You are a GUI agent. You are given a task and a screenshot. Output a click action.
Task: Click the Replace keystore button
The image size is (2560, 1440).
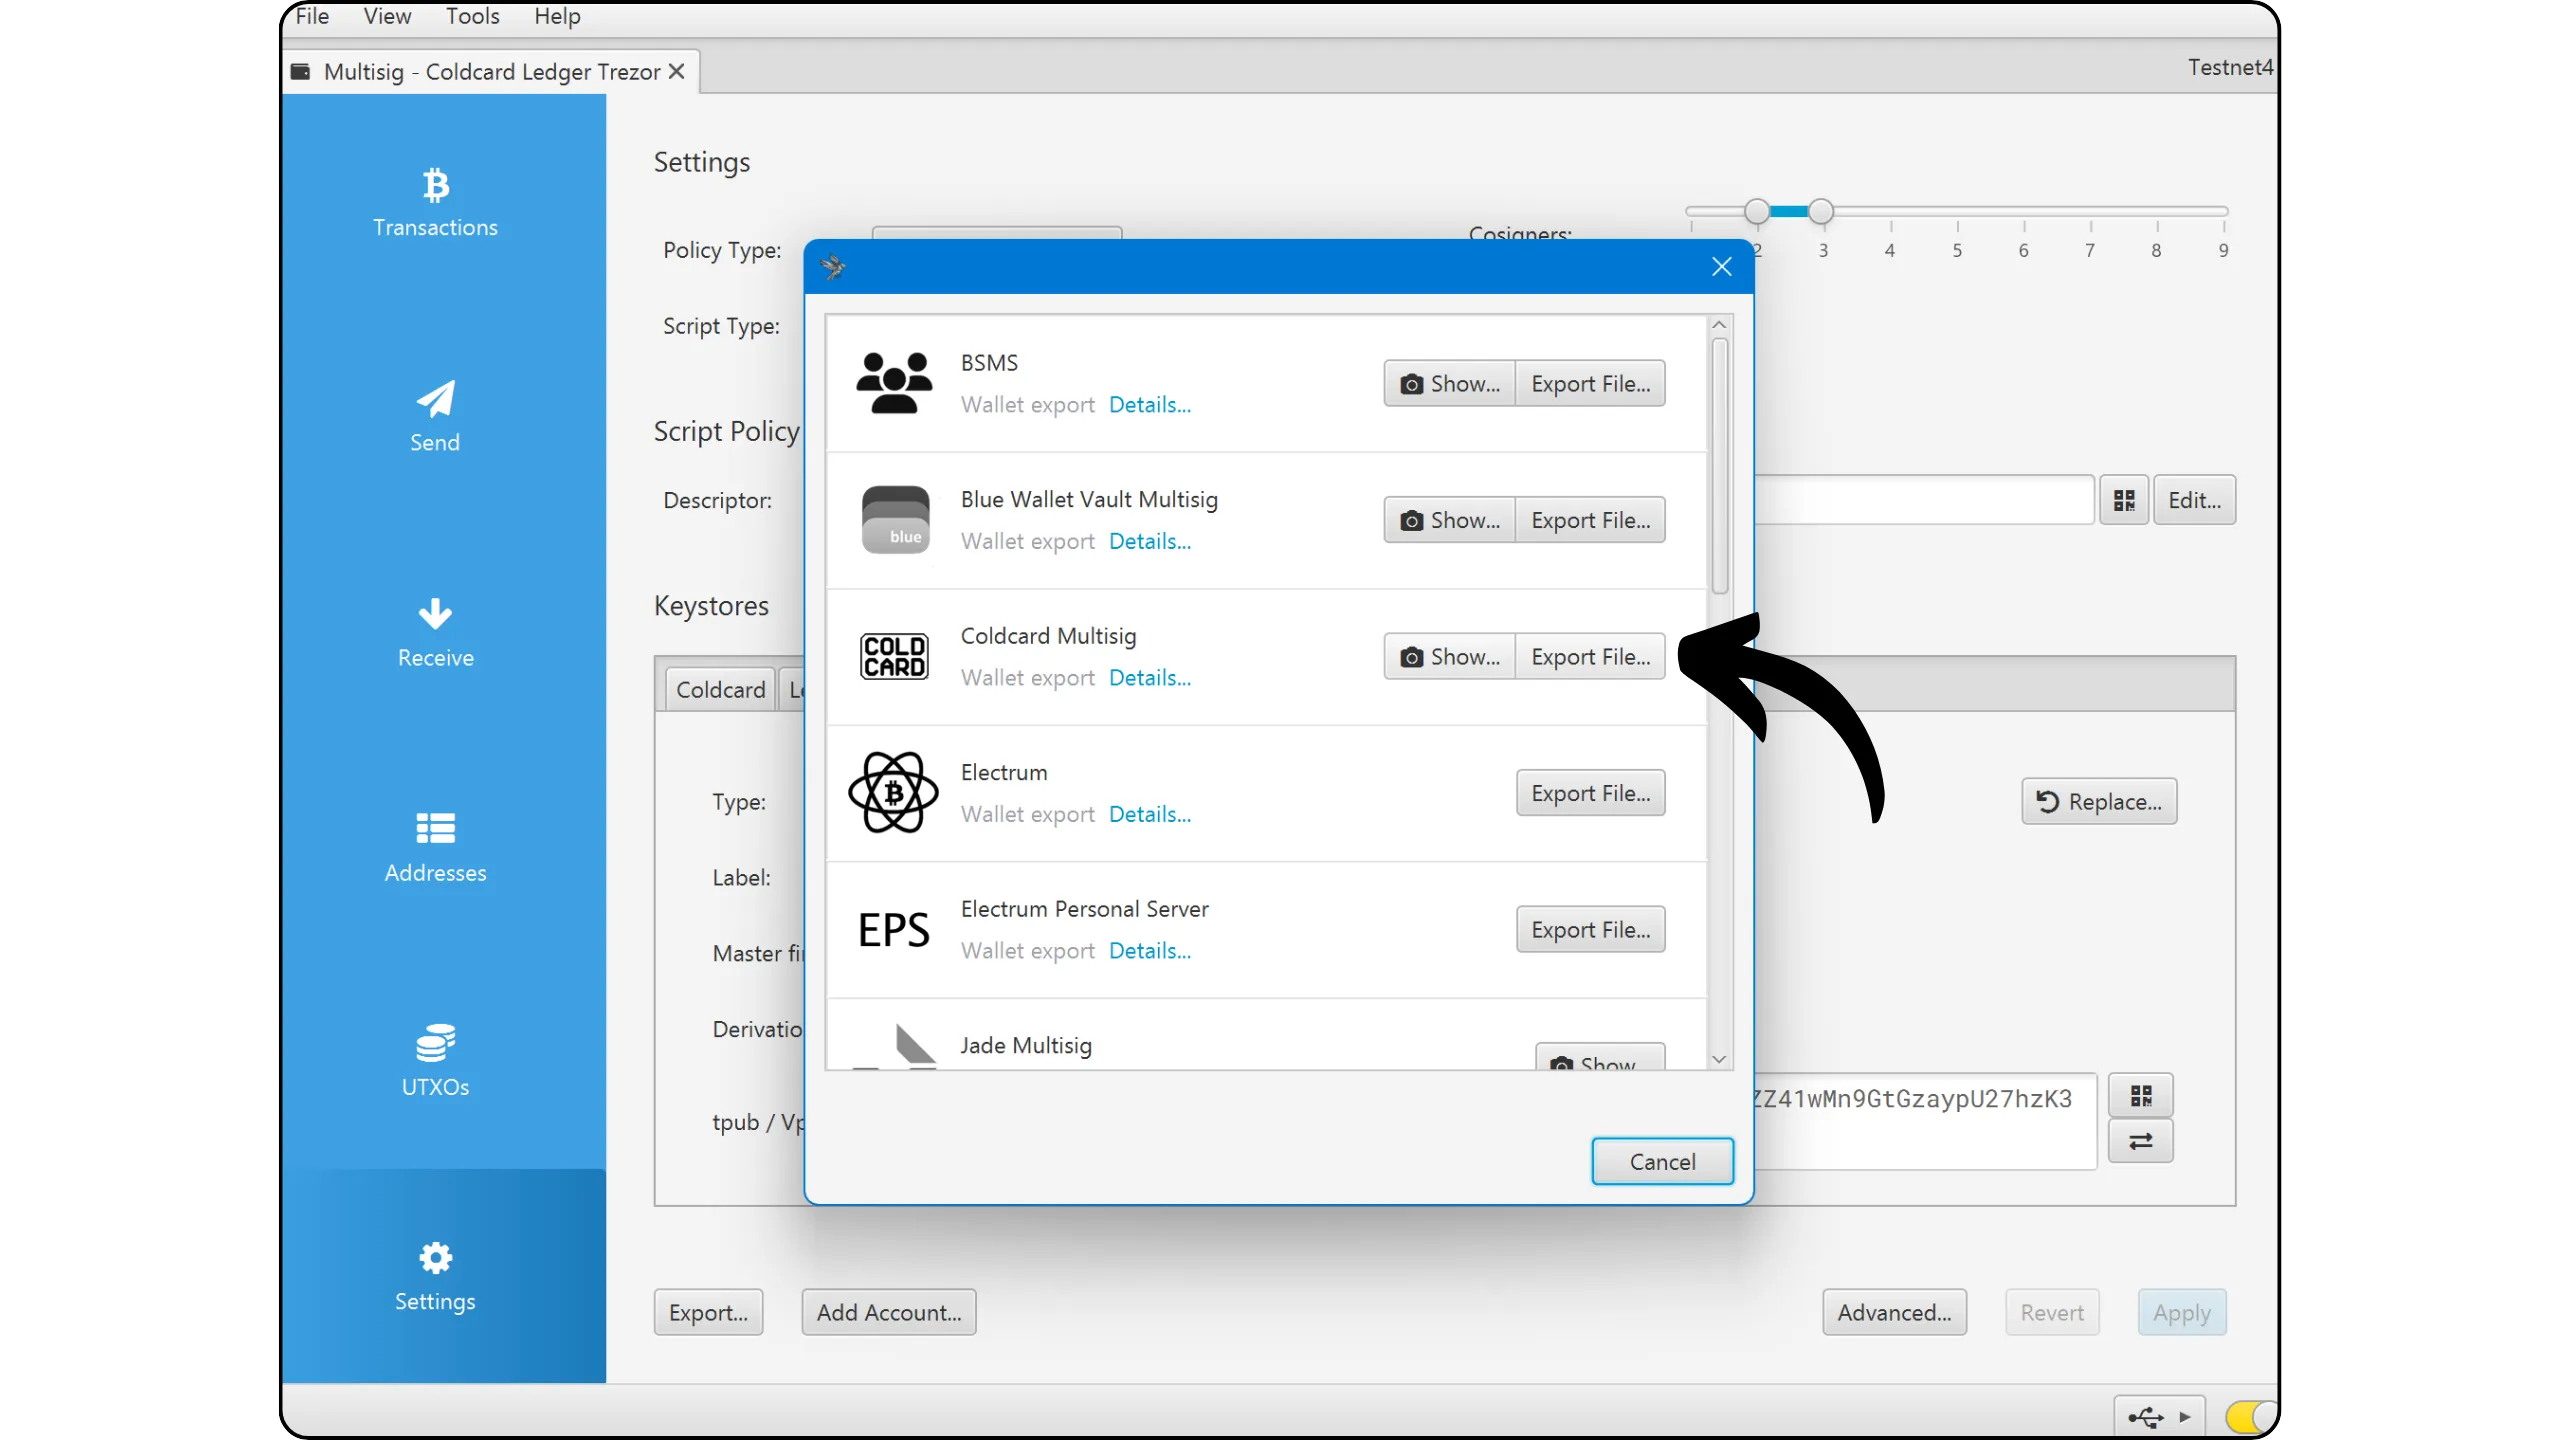click(x=2099, y=802)
